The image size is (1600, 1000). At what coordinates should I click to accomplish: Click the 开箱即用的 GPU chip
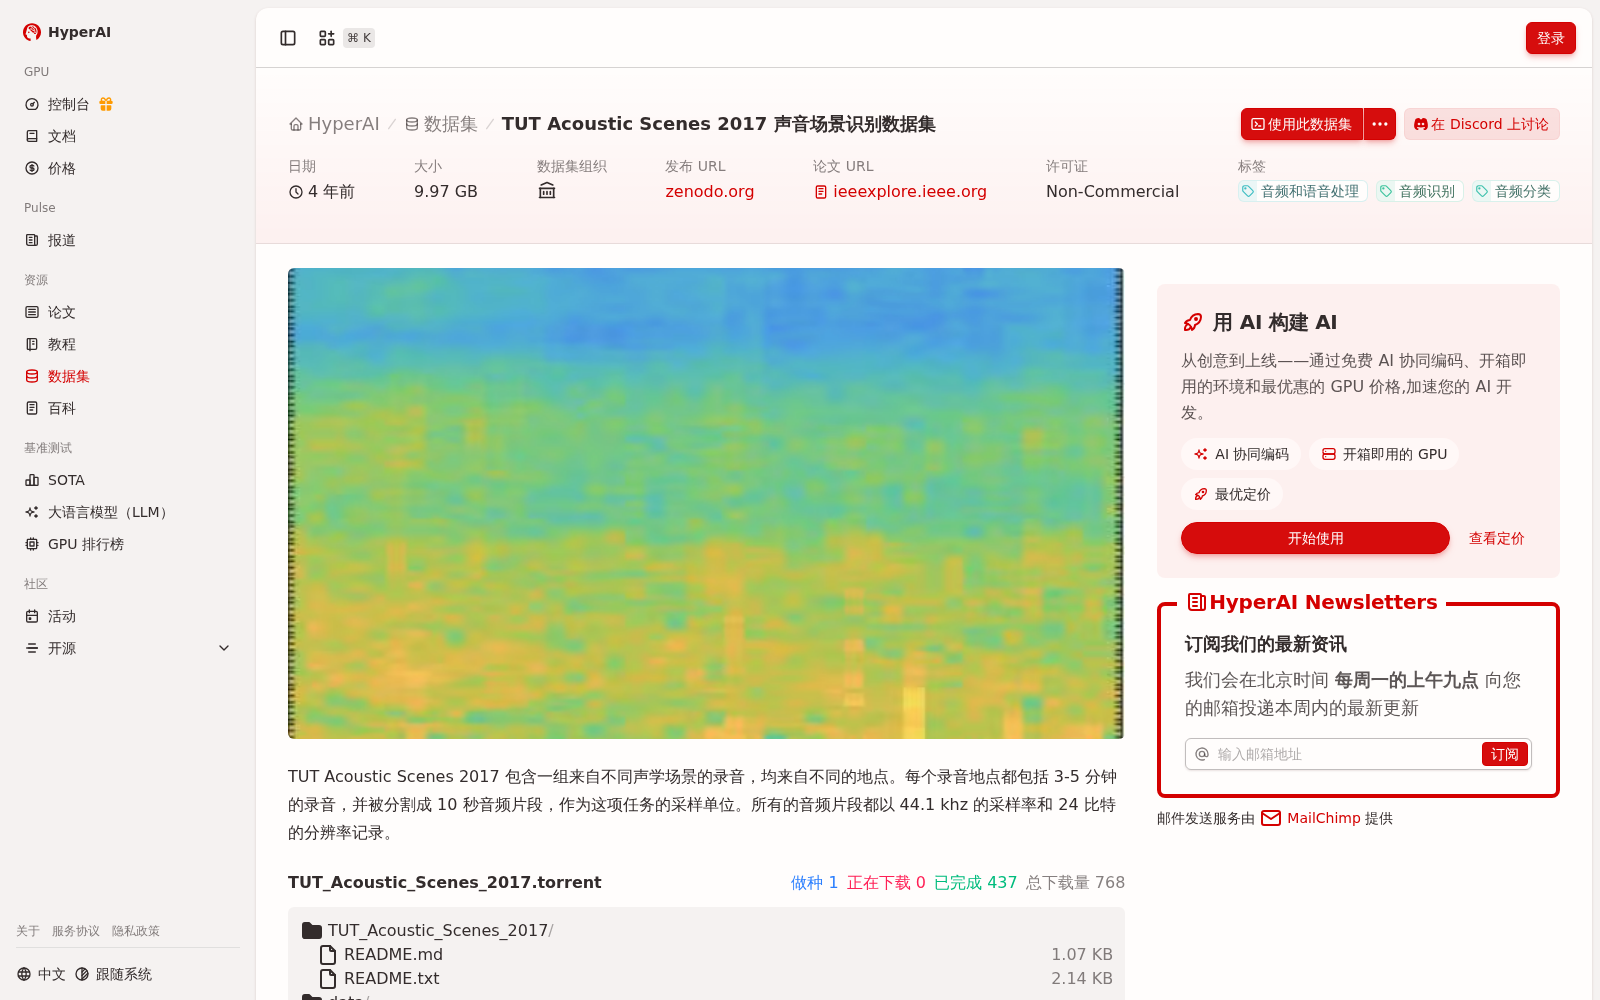(x=1384, y=454)
